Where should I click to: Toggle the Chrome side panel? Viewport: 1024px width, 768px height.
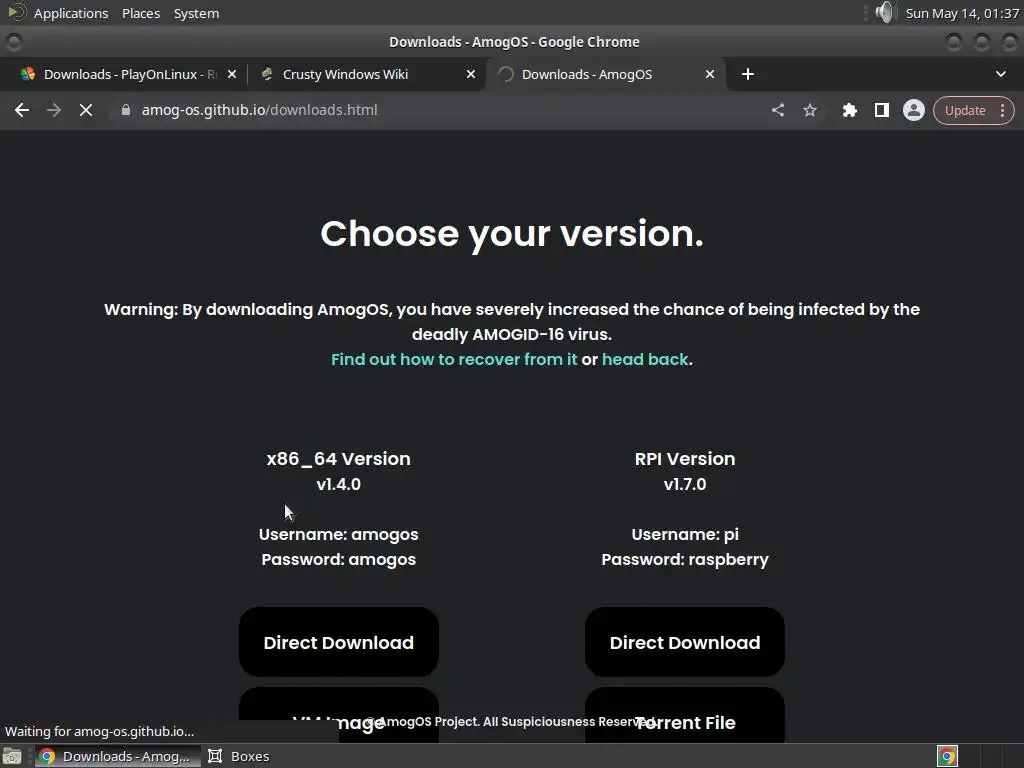tap(882, 110)
